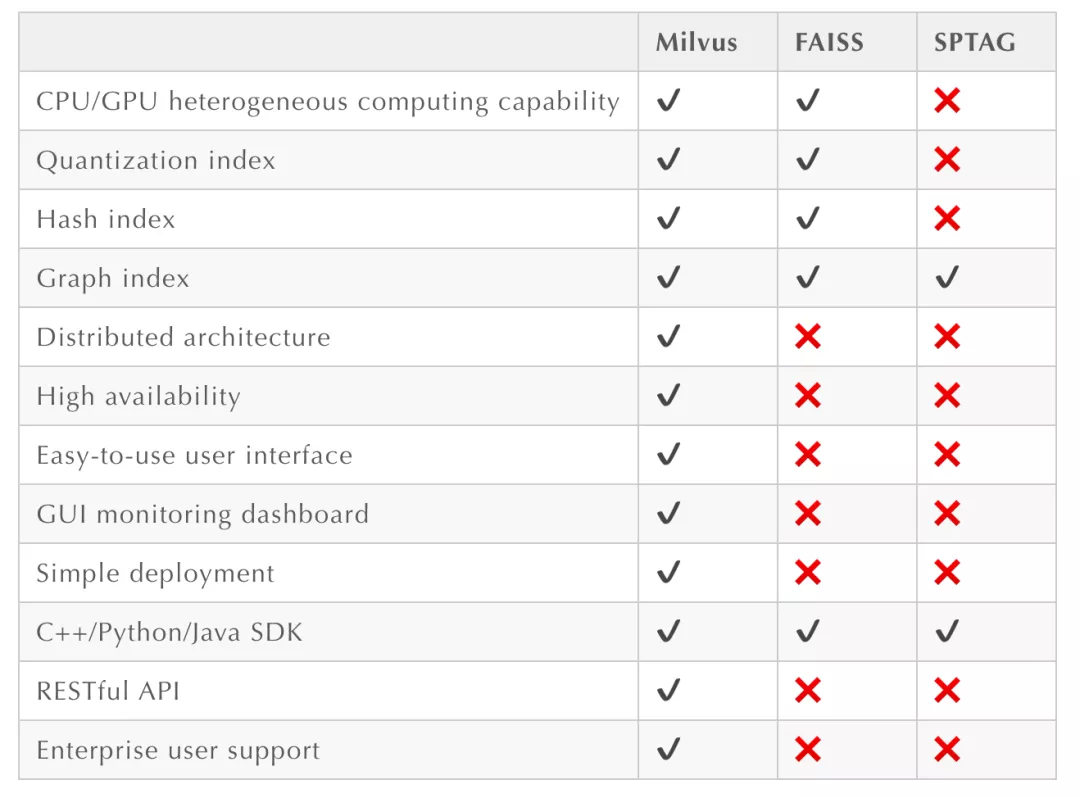Click SPTAG red X for Simple deployment
Screen dimensions: 1080x798
pyautogui.click(x=947, y=573)
